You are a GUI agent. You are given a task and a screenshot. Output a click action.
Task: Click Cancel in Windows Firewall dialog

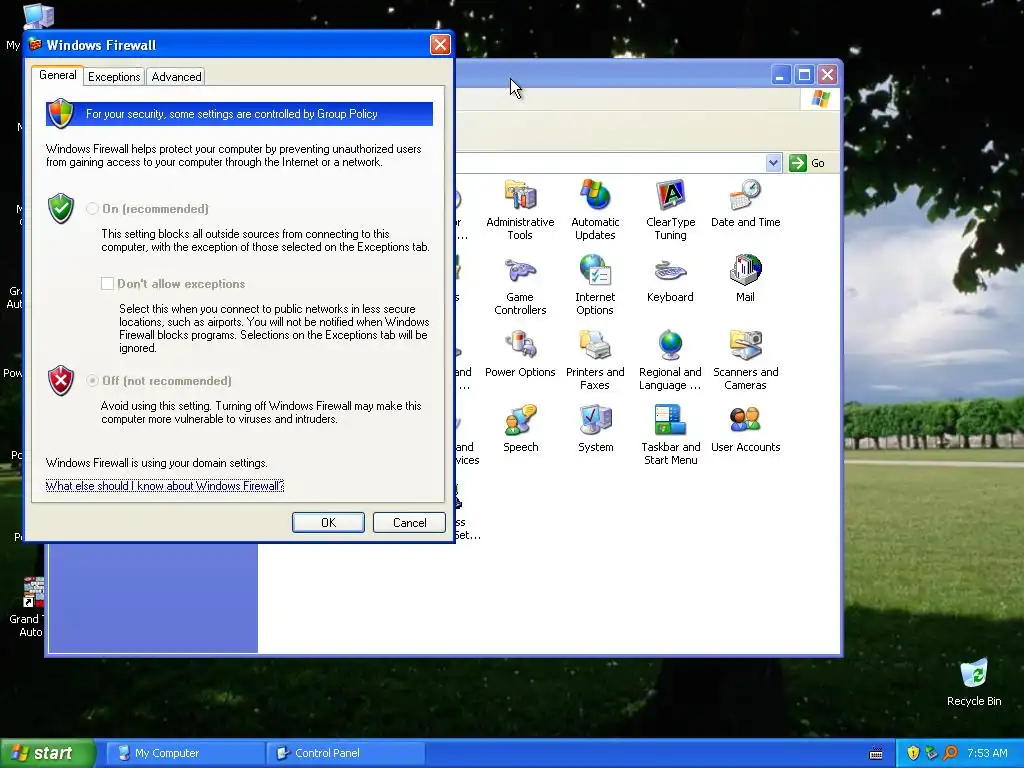click(409, 522)
